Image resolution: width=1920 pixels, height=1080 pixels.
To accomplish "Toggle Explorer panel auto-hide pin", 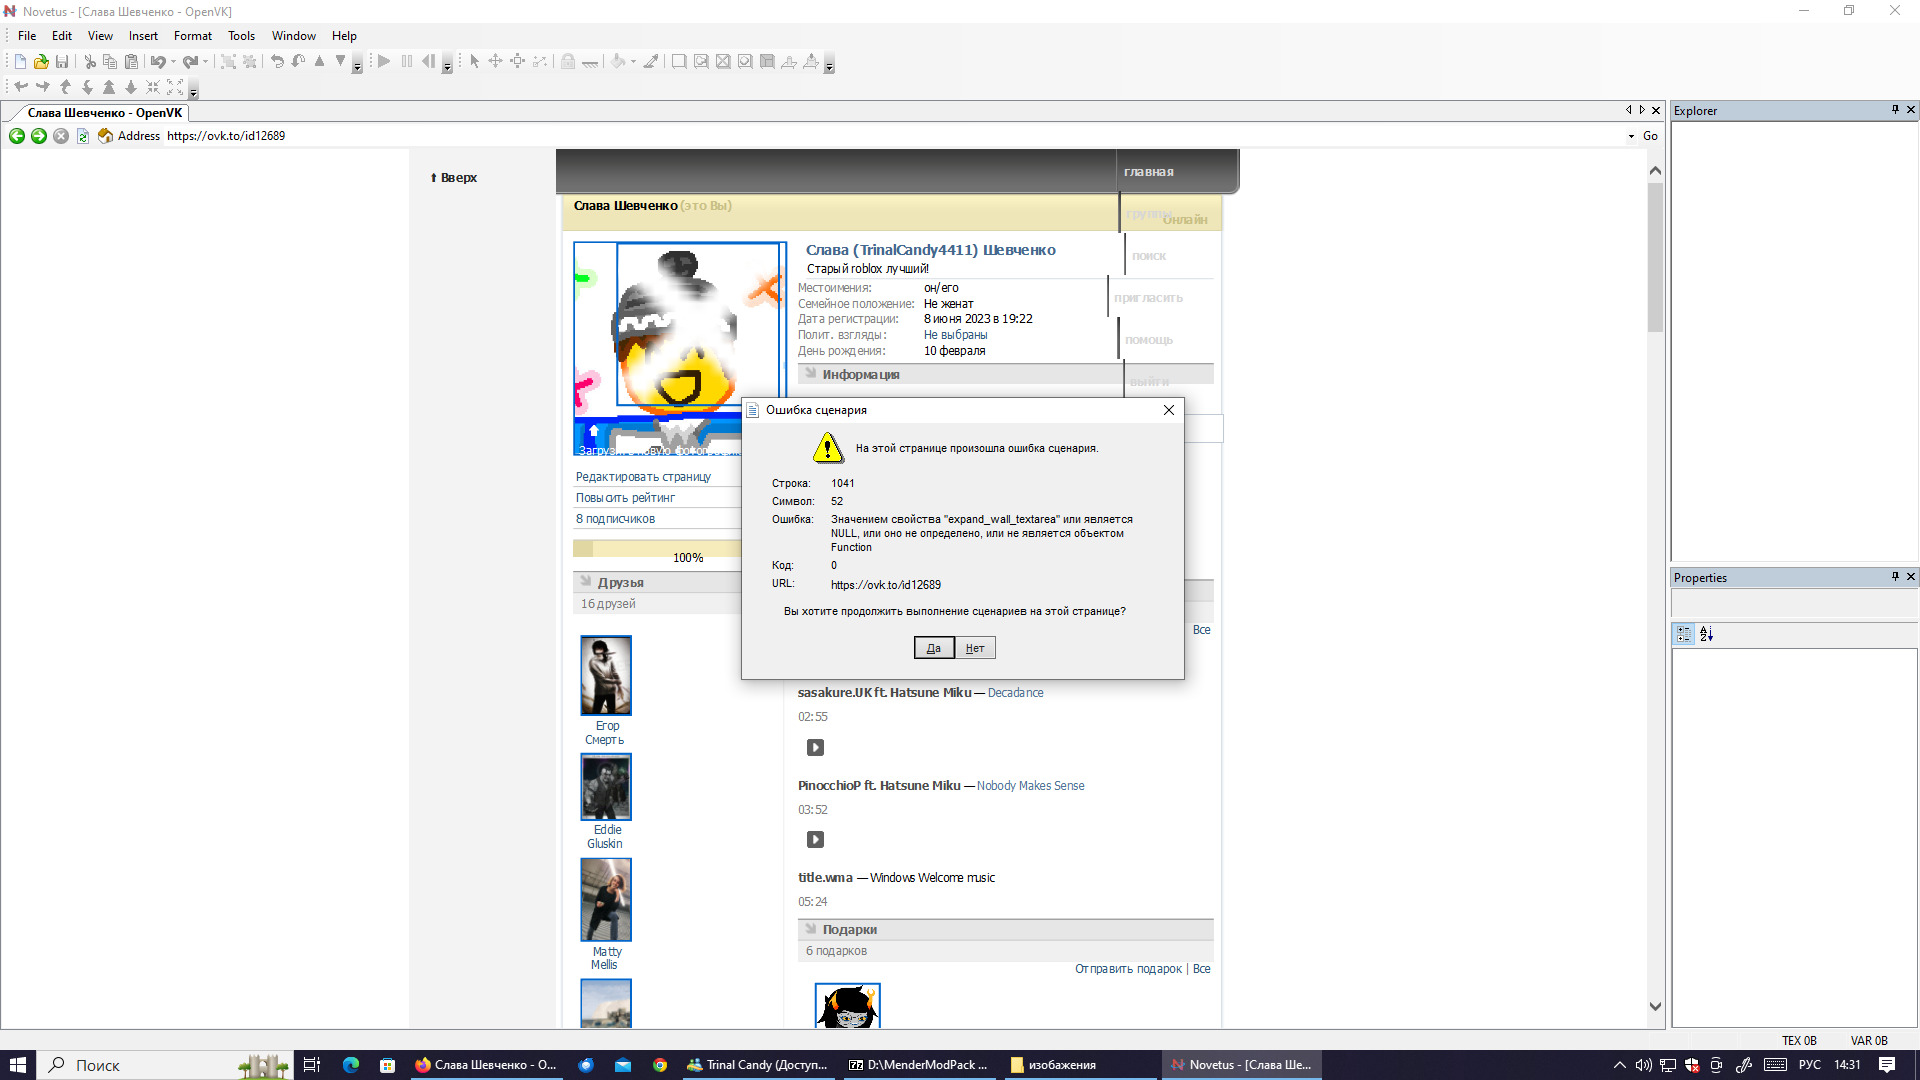I will pyautogui.click(x=1895, y=110).
